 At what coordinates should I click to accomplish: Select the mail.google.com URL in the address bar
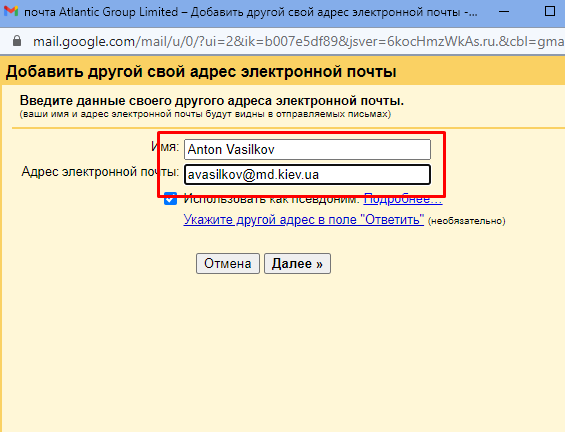point(298,41)
